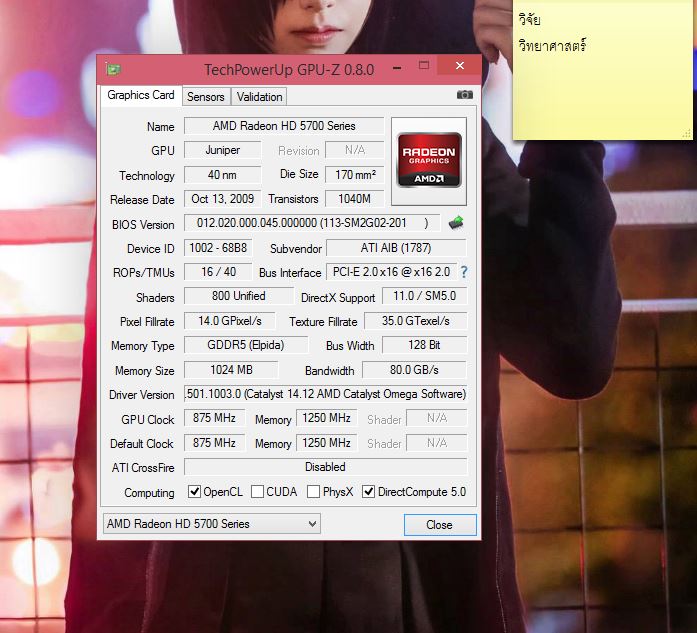Click the GPU Clock row Shader N/A field

(437, 418)
